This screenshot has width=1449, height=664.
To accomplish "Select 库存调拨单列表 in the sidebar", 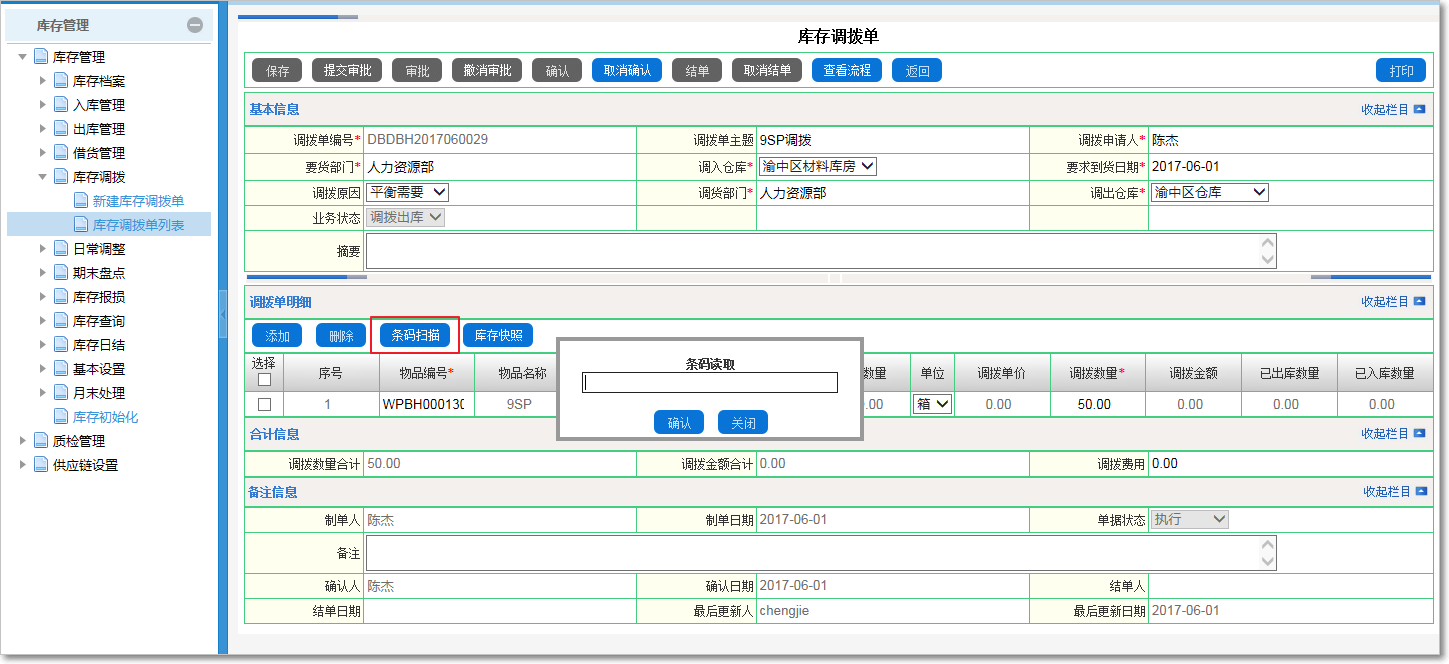I will click(138, 225).
